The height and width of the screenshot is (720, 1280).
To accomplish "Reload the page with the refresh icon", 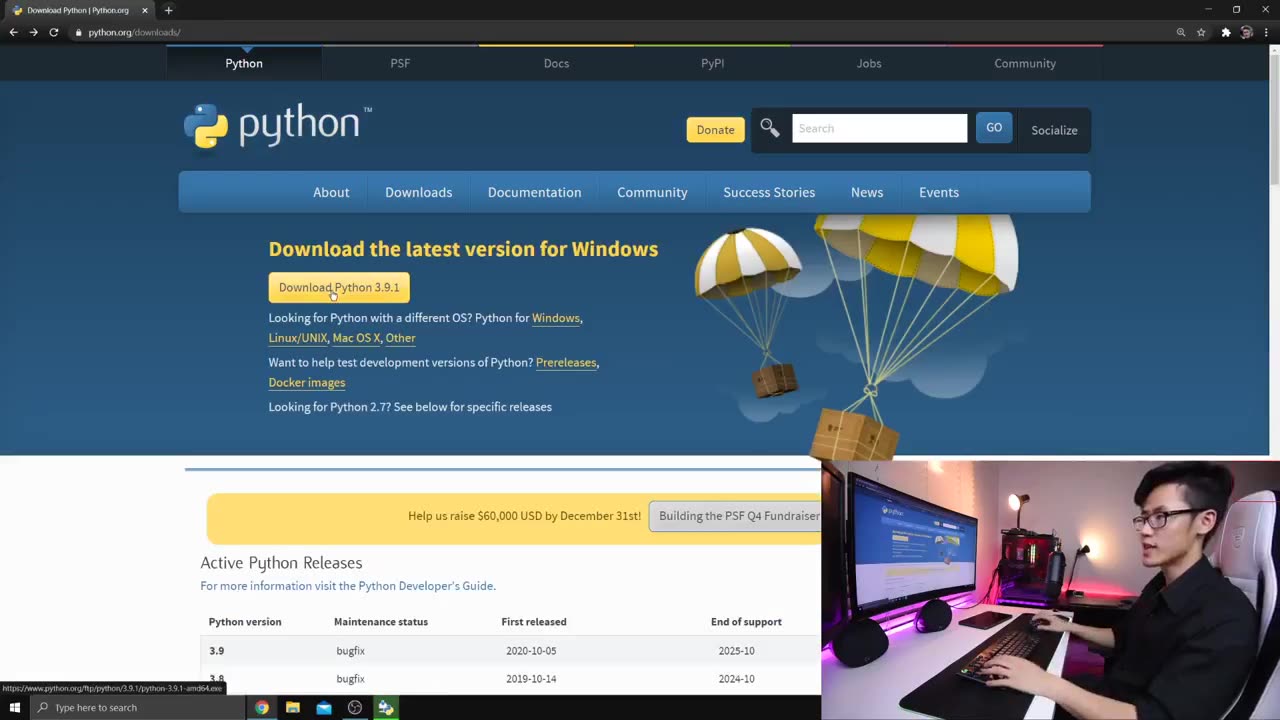I will (54, 32).
